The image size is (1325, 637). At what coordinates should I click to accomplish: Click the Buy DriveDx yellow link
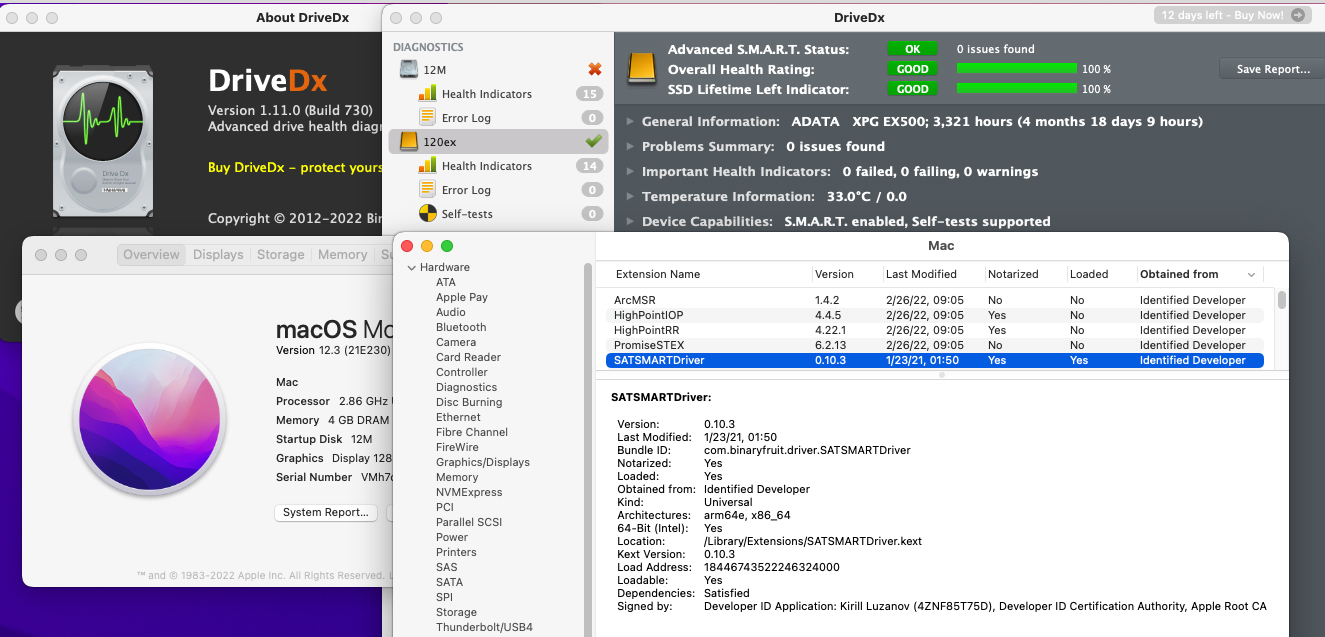pyautogui.click(x=295, y=167)
